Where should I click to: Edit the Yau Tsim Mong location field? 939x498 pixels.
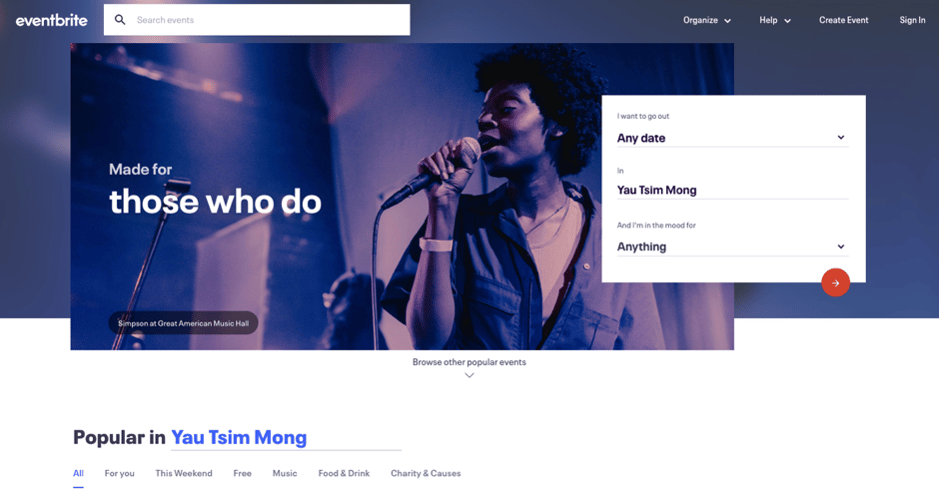pyautogui.click(x=732, y=190)
